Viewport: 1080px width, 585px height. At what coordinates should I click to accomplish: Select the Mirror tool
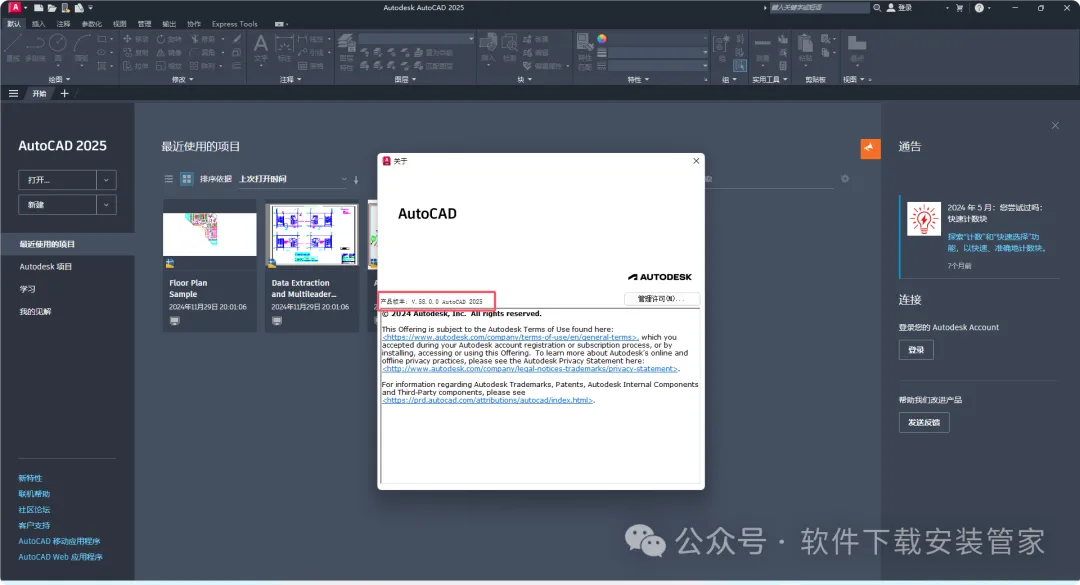pos(169,52)
